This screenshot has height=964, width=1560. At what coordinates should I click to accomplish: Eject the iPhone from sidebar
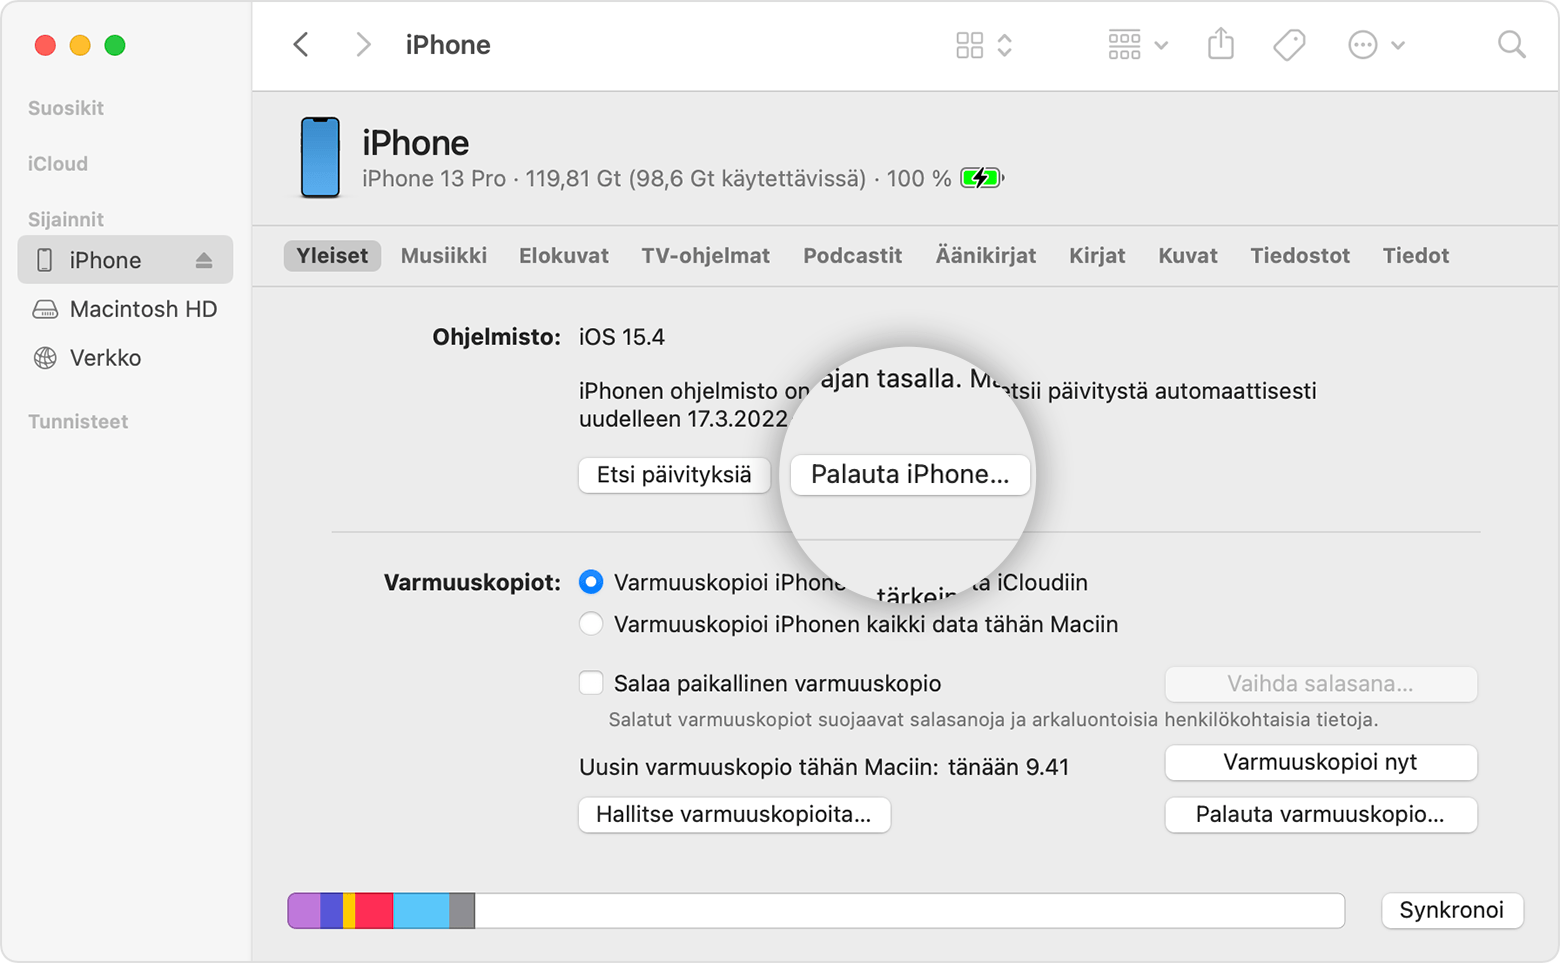click(204, 261)
